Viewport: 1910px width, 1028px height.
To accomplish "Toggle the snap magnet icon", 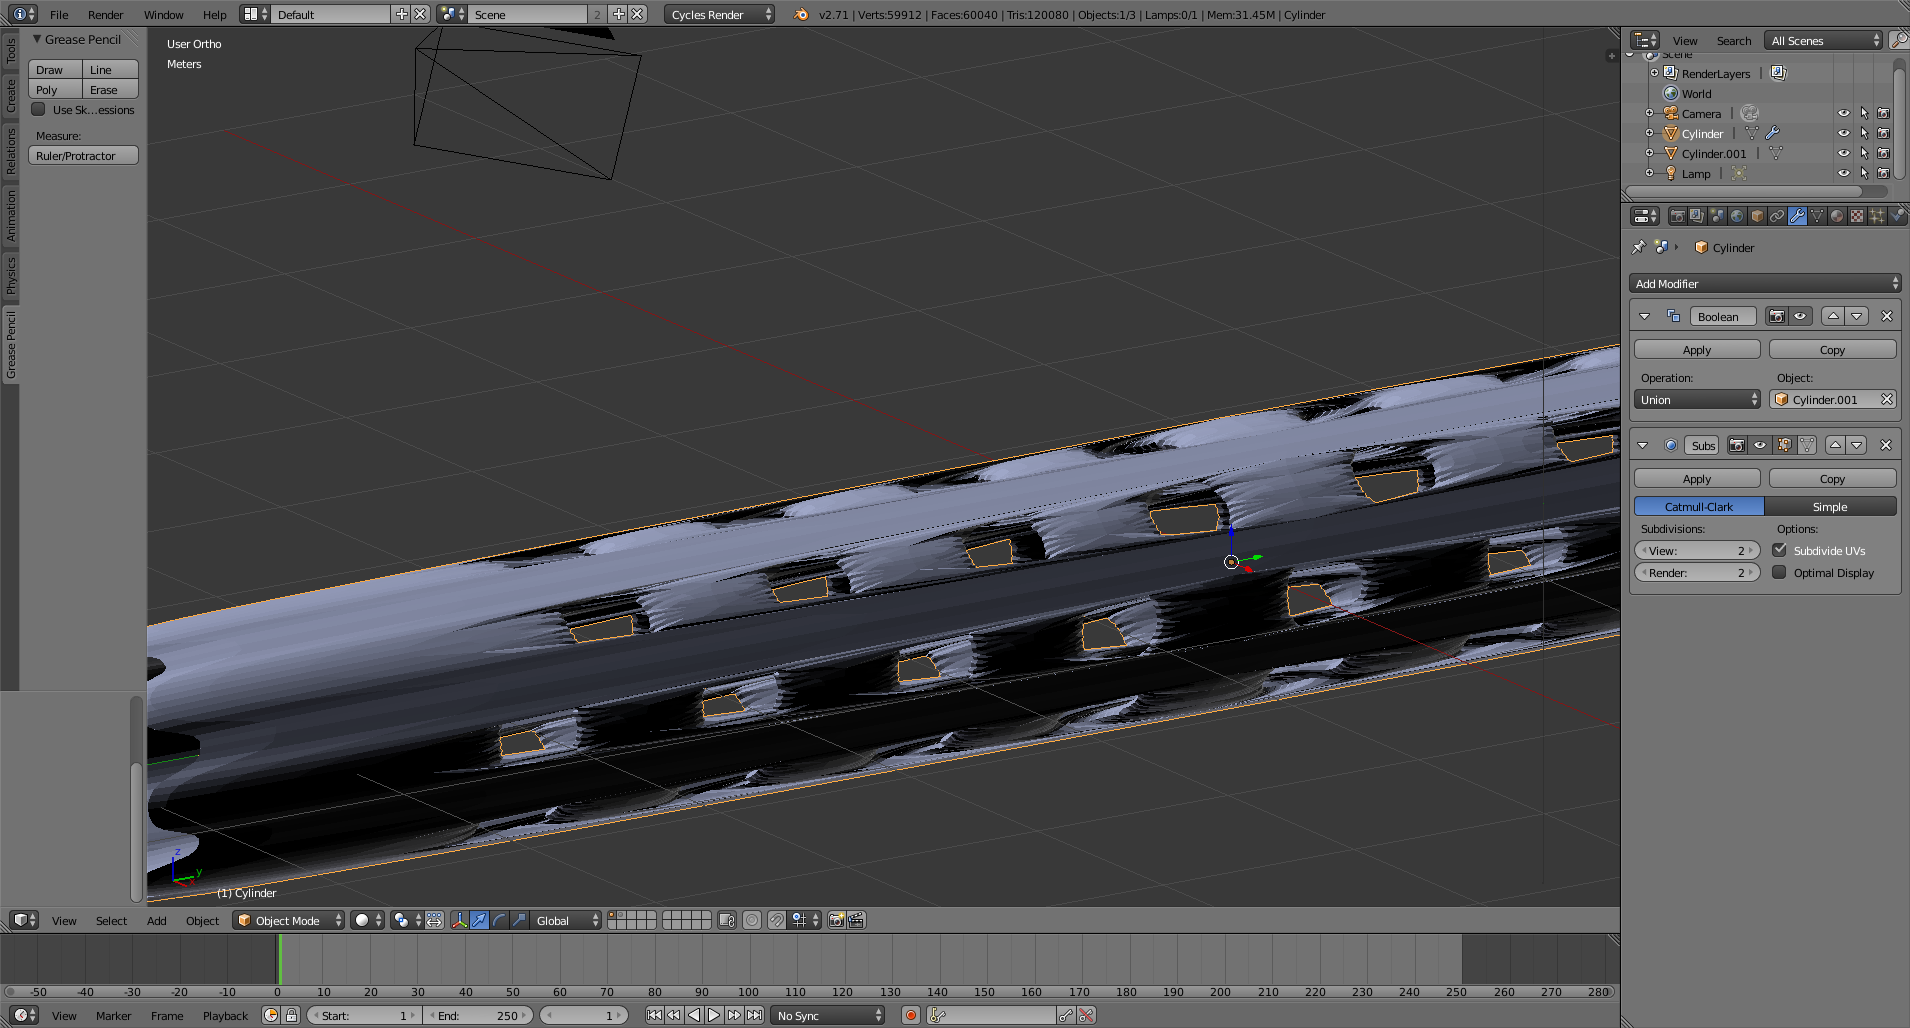I will (x=777, y=920).
